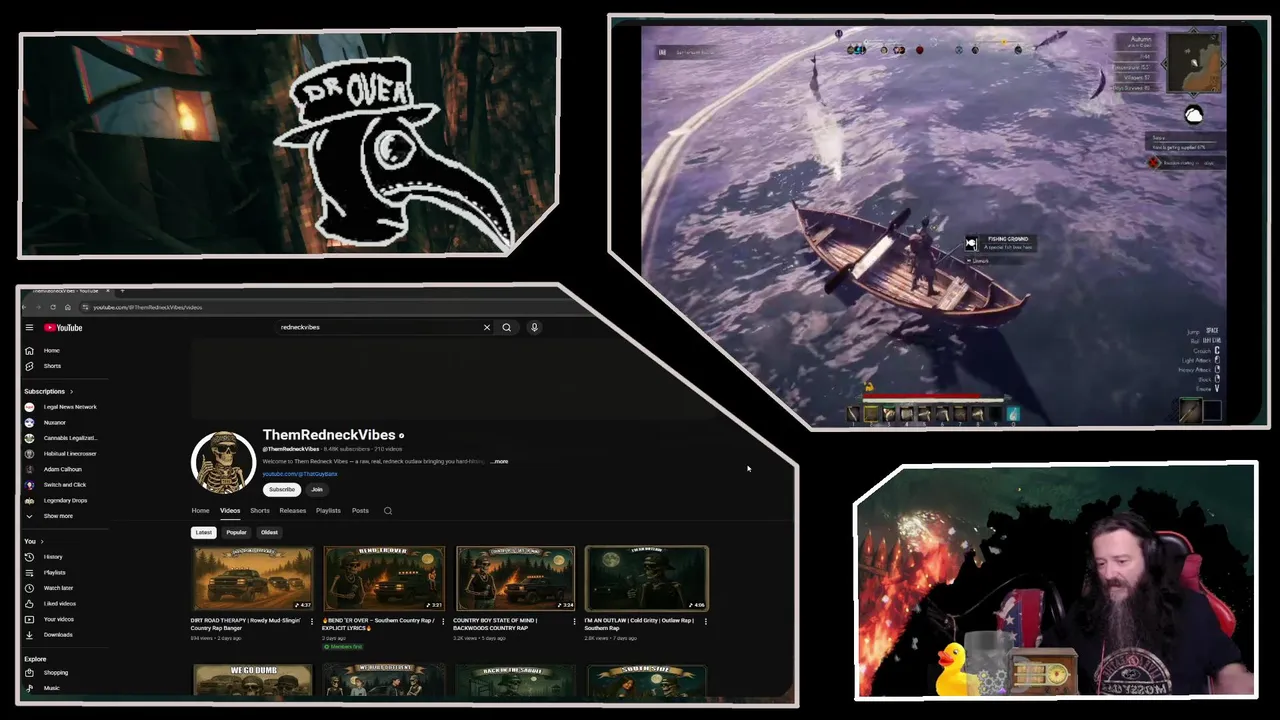This screenshot has height=720, width=1280.
Task: Open options for I'M AN OUTLAW video
Action: [705, 621]
